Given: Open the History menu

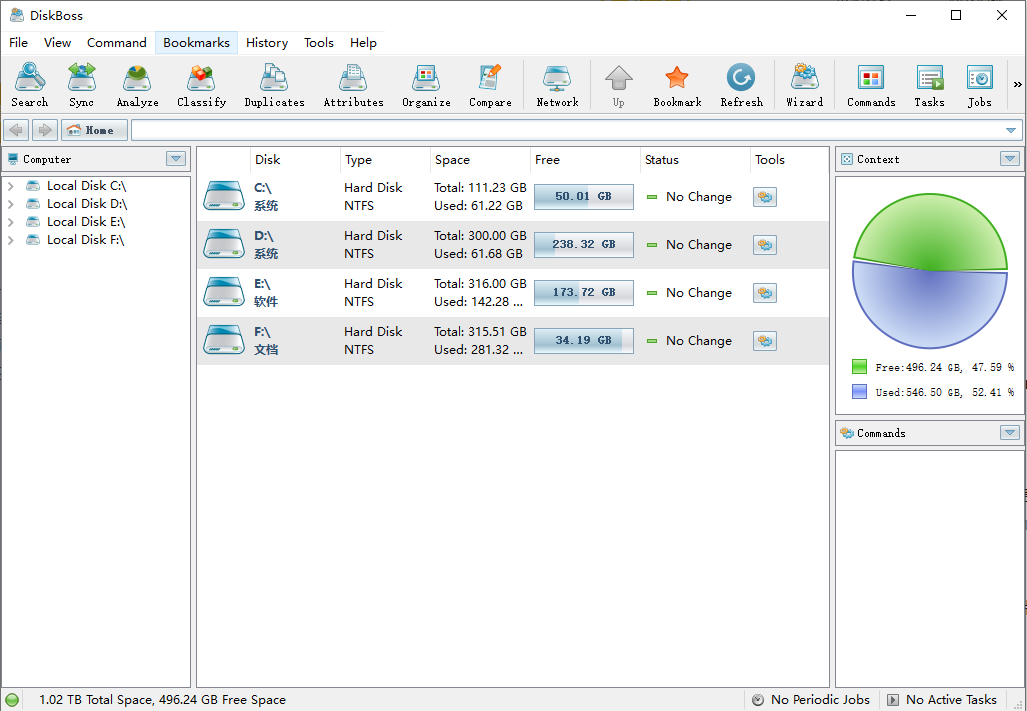Looking at the screenshot, I should [x=266, y=43].
